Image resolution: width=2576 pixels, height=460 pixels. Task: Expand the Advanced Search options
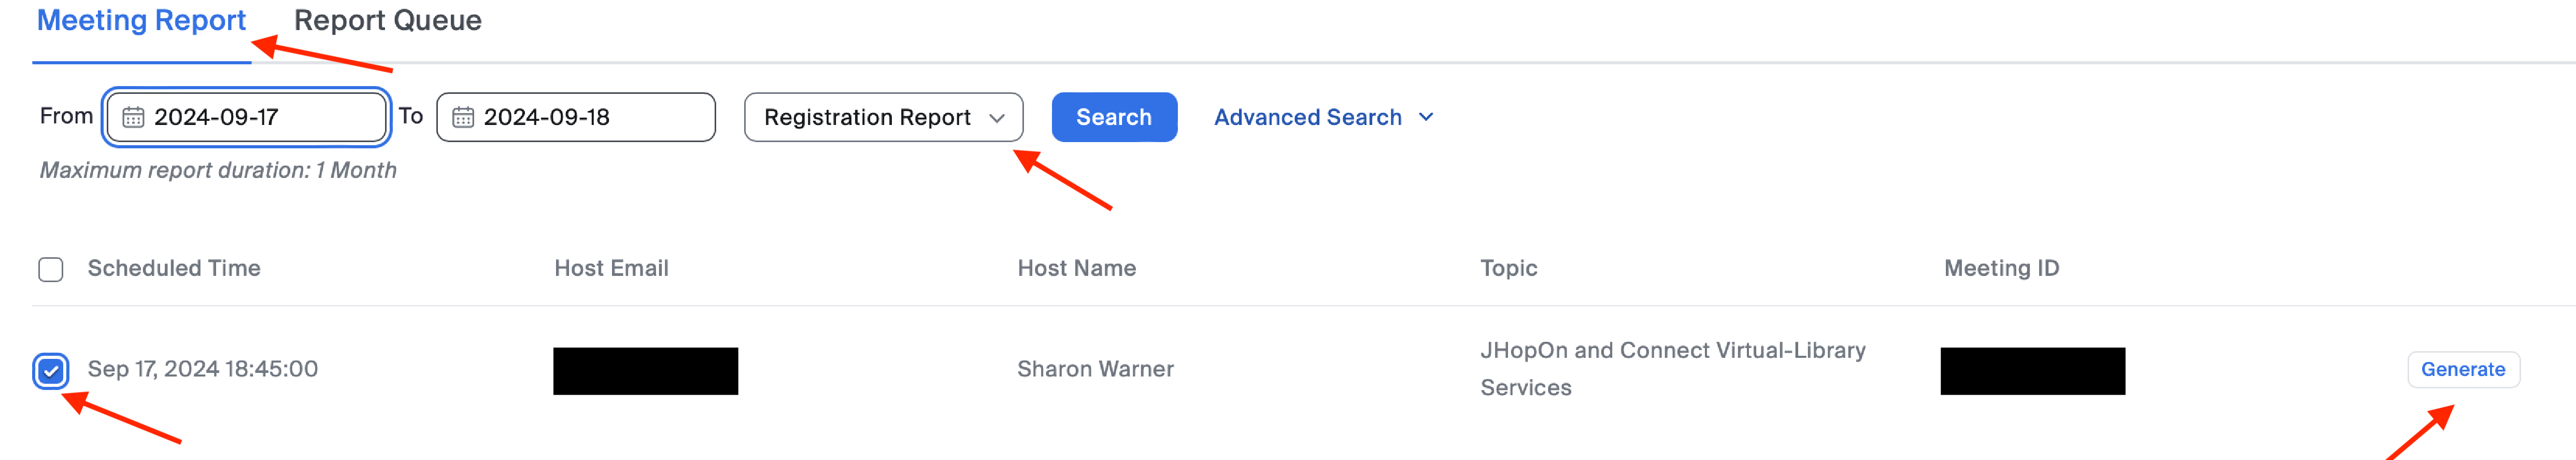pyautogui.click(x=1323, y=117)
